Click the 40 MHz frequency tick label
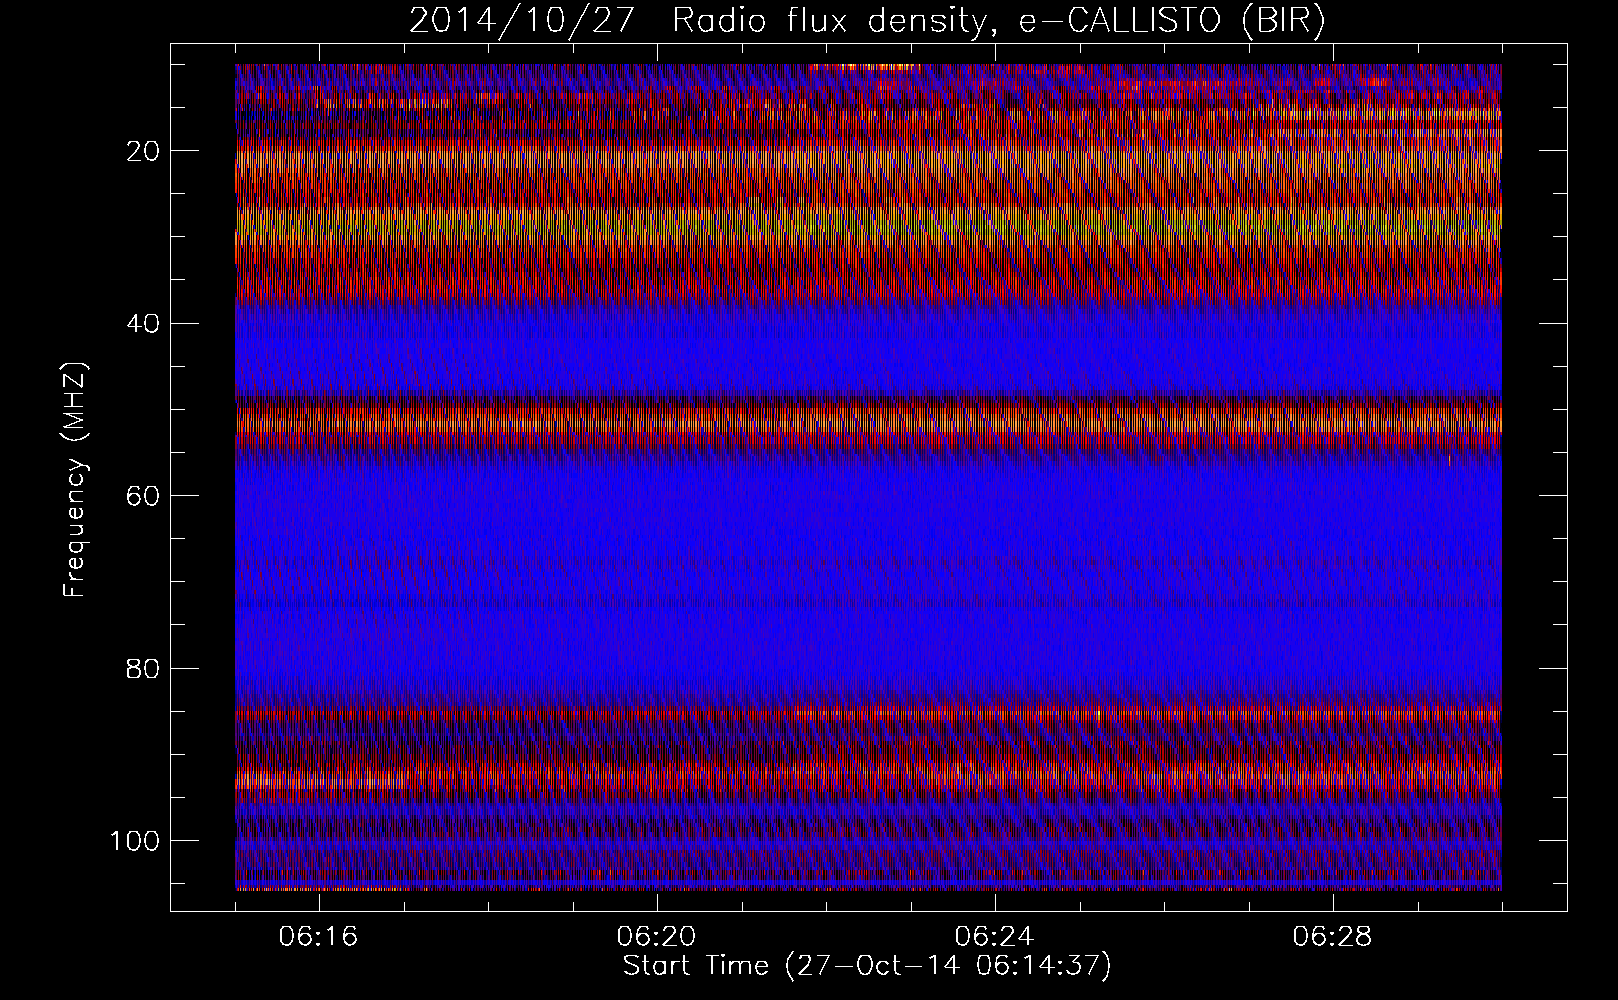The height and width of the screenshot is (1000, 1618). coord(144,323)
